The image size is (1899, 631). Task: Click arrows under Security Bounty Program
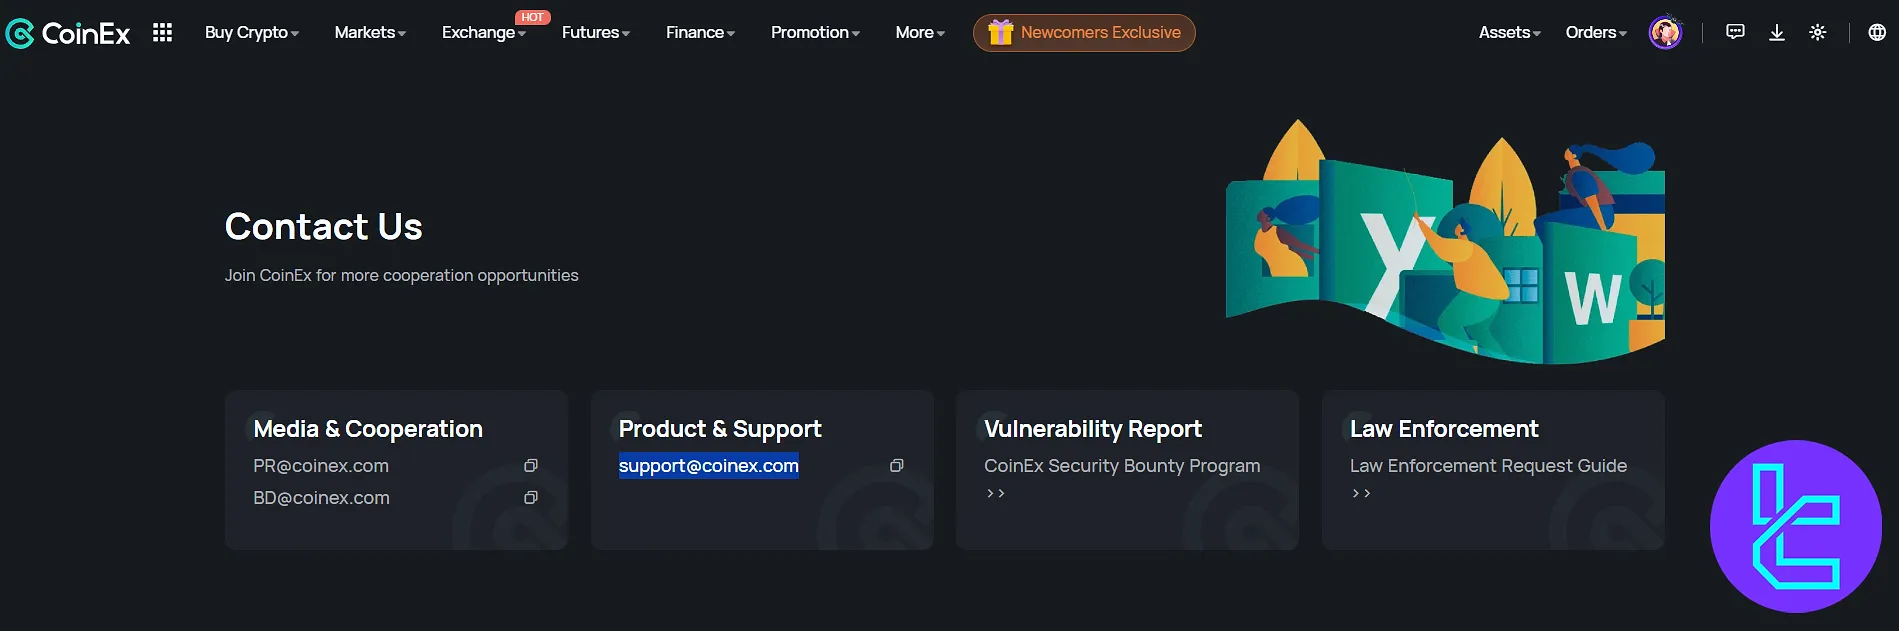(995, 494)
